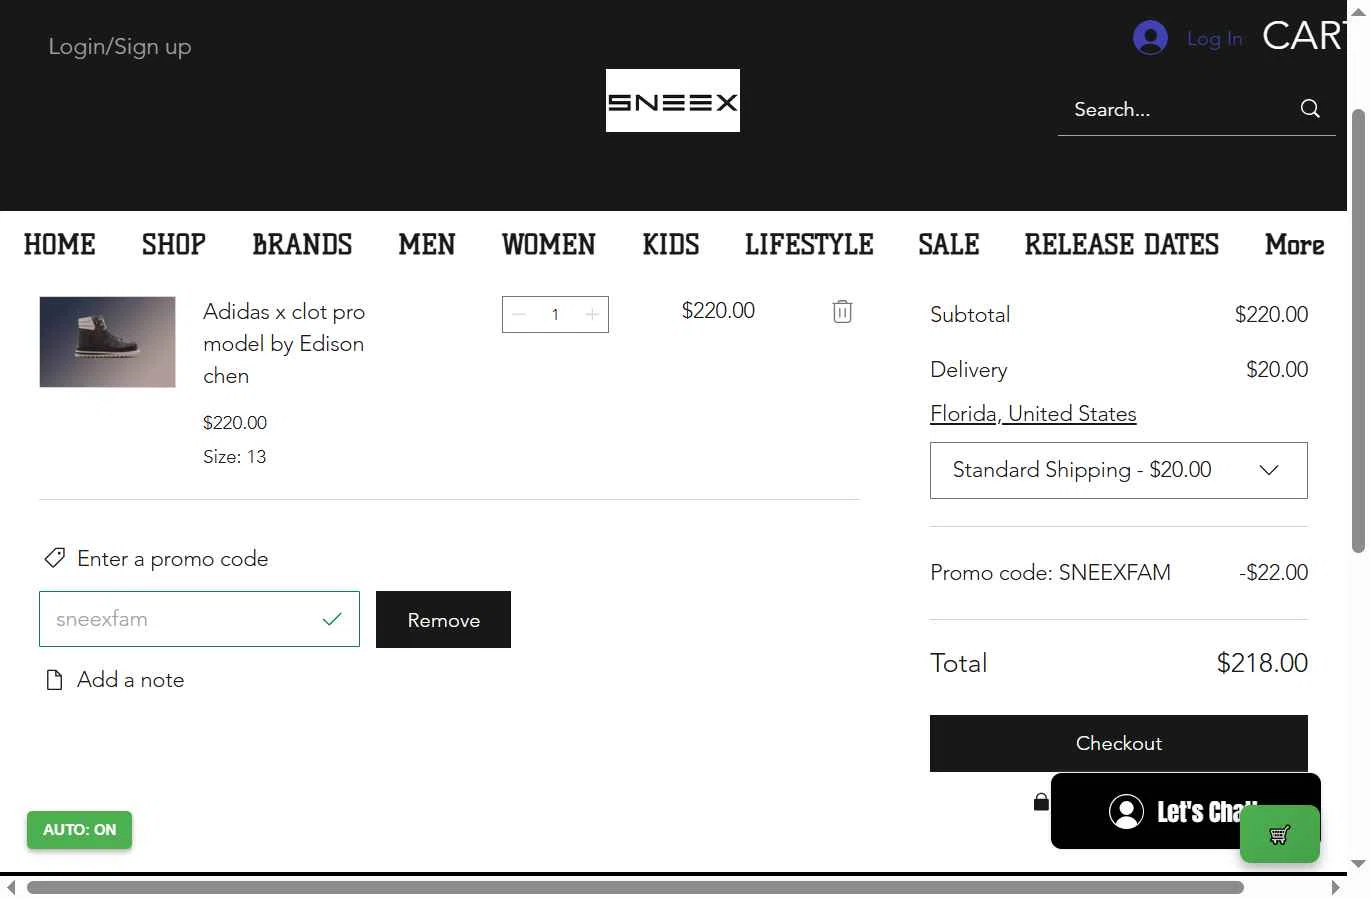The width and height of the screenshot is (1370, 899).
Task: Click the Total $218.00 amount
Action: 1262,663
